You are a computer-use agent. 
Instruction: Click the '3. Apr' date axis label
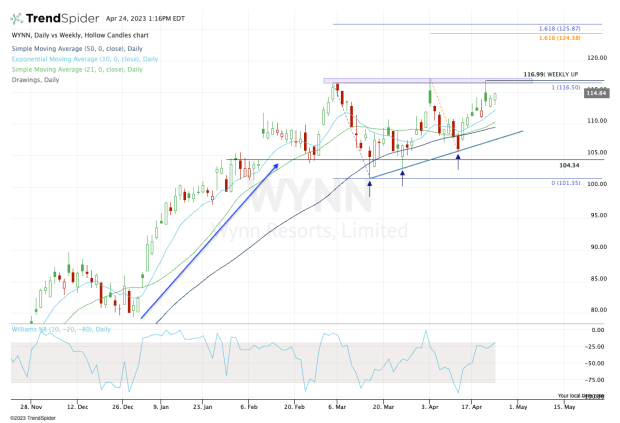pyautogui.click(x=430, y=407)
